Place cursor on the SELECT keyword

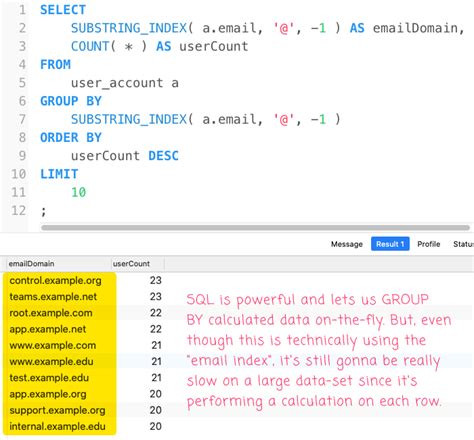point(63,10)
